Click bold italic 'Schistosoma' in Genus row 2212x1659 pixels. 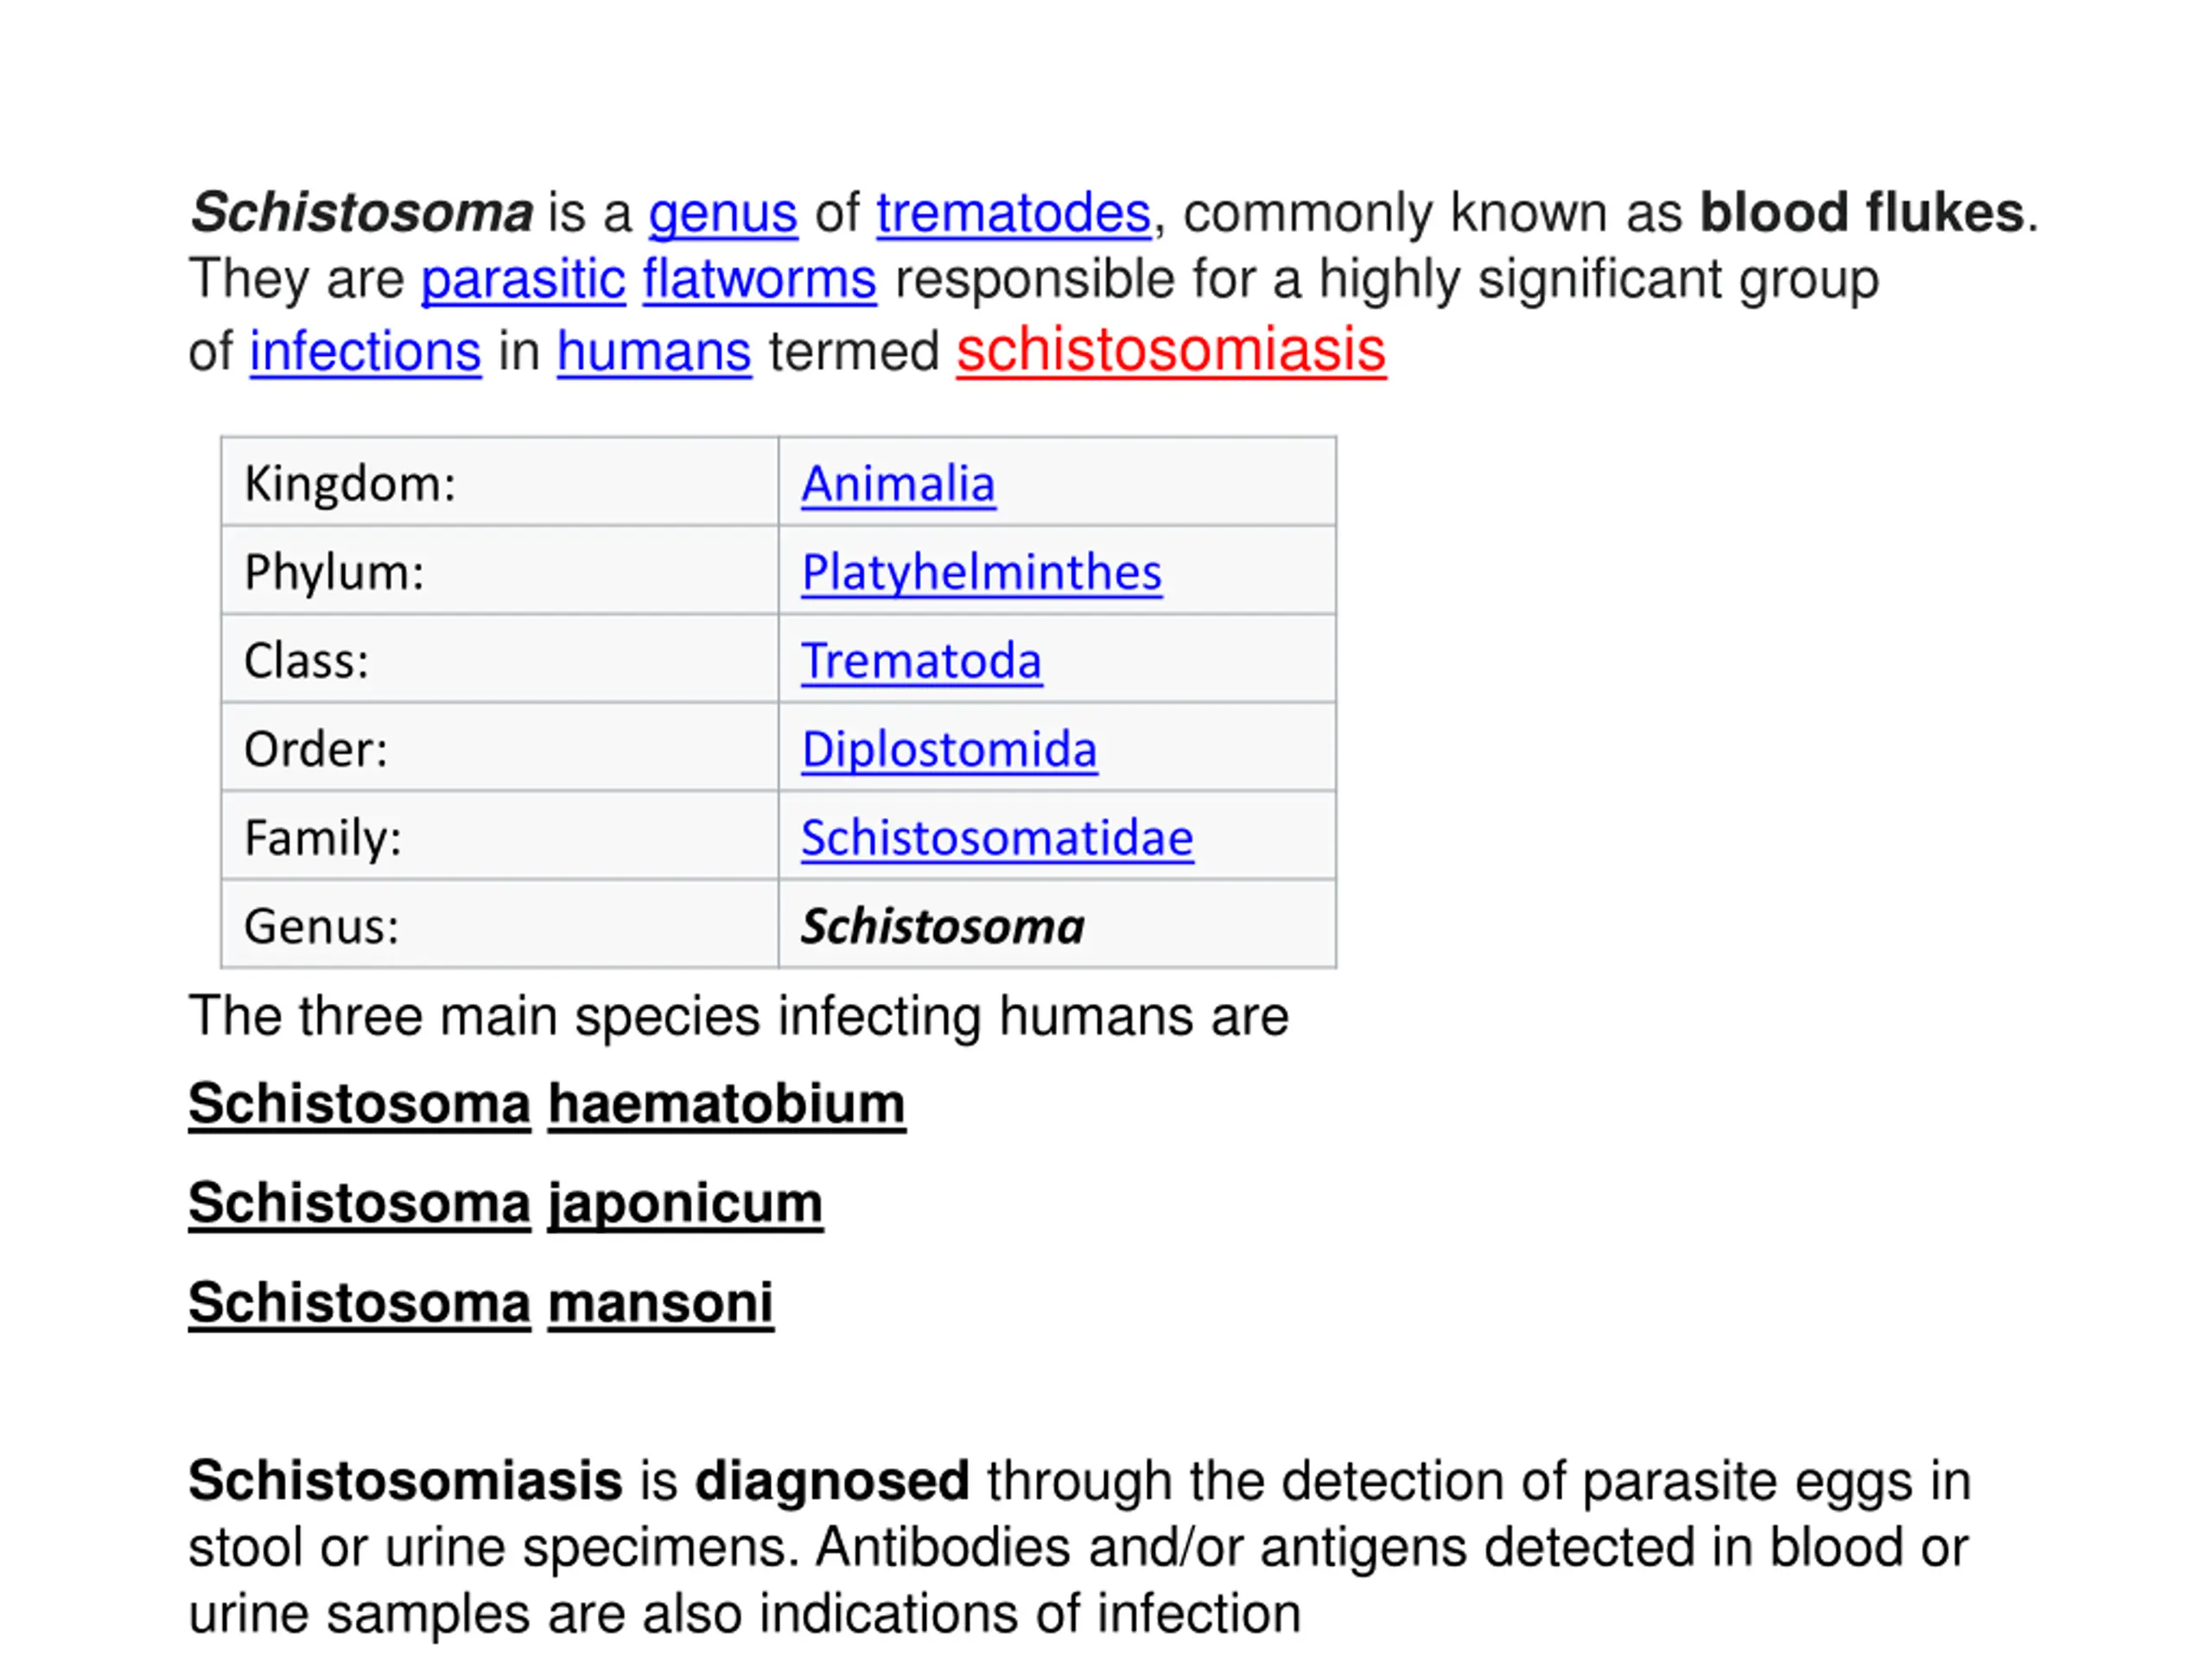point(942,926)
